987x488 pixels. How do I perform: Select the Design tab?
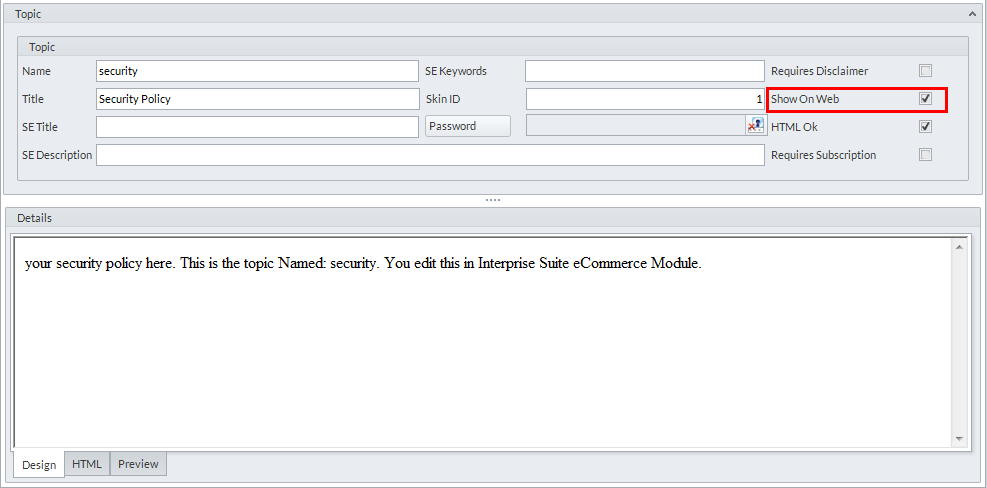pos(39,465)
